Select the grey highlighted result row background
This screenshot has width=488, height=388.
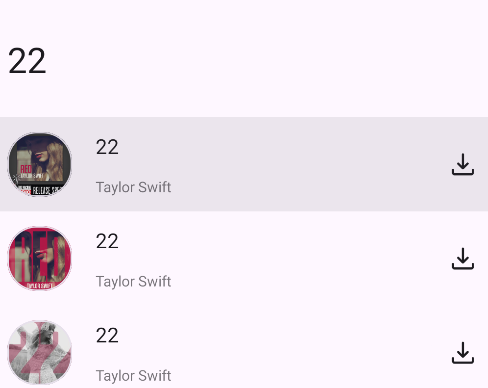click(x=244, y=164)
